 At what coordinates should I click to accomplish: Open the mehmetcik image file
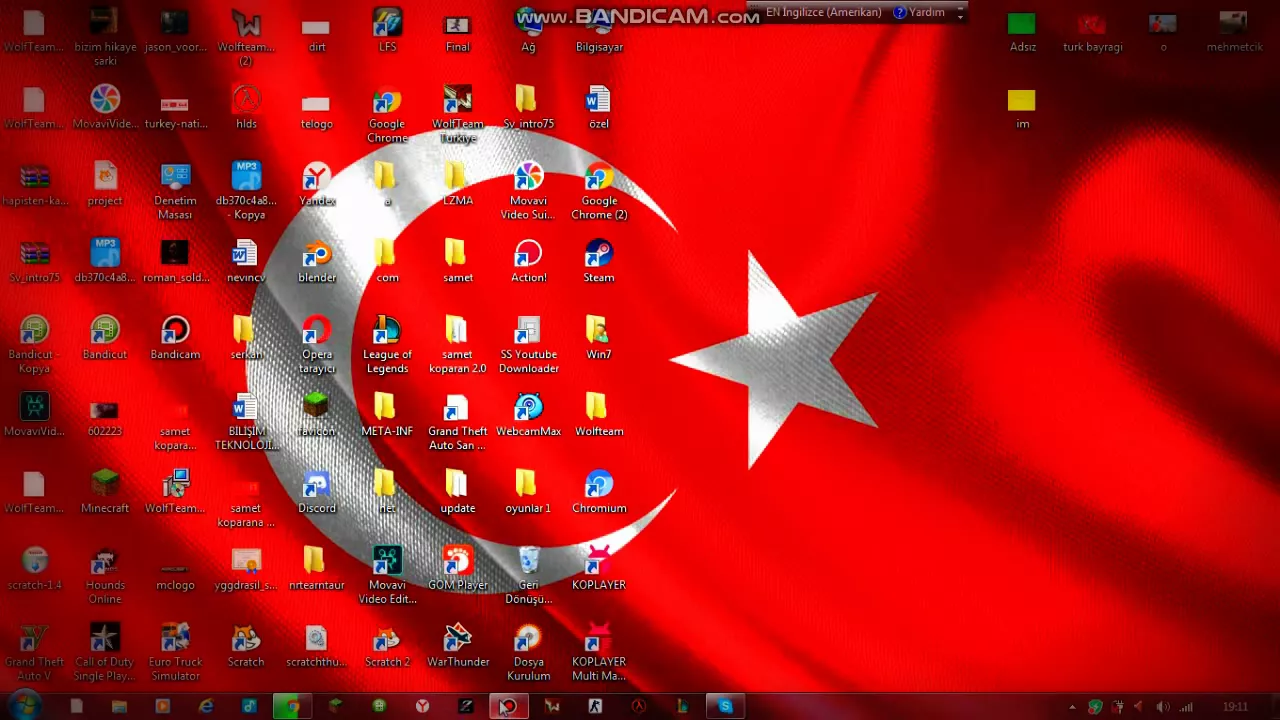[1234, 30]
